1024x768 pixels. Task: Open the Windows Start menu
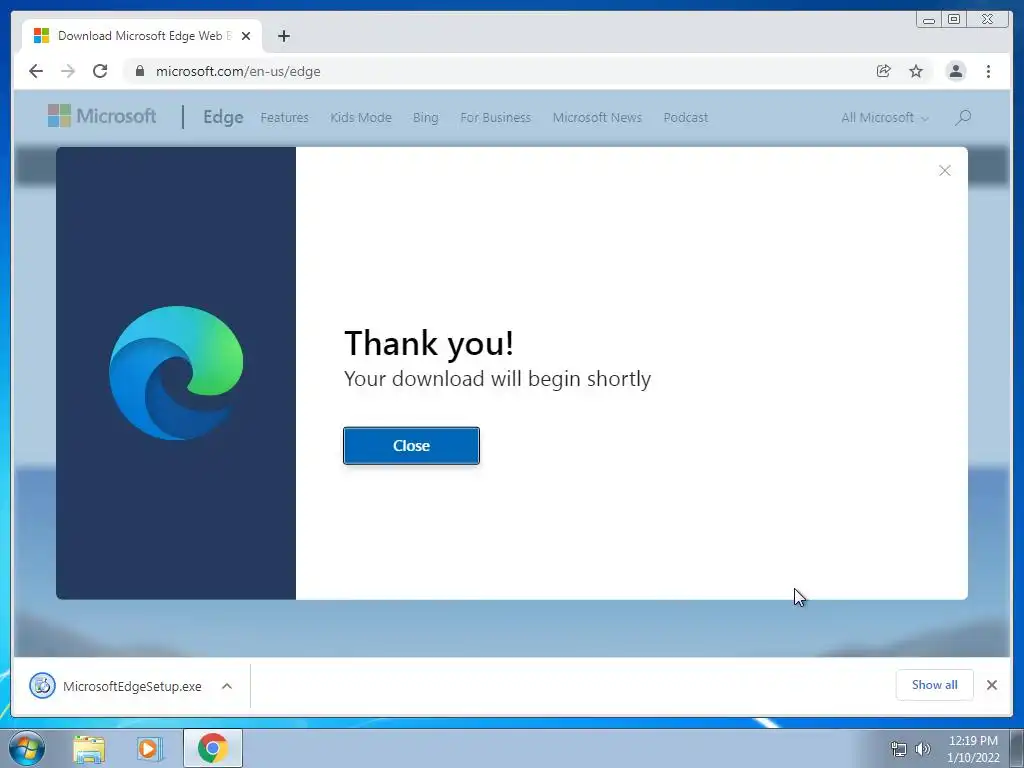[x=27, y=748]
